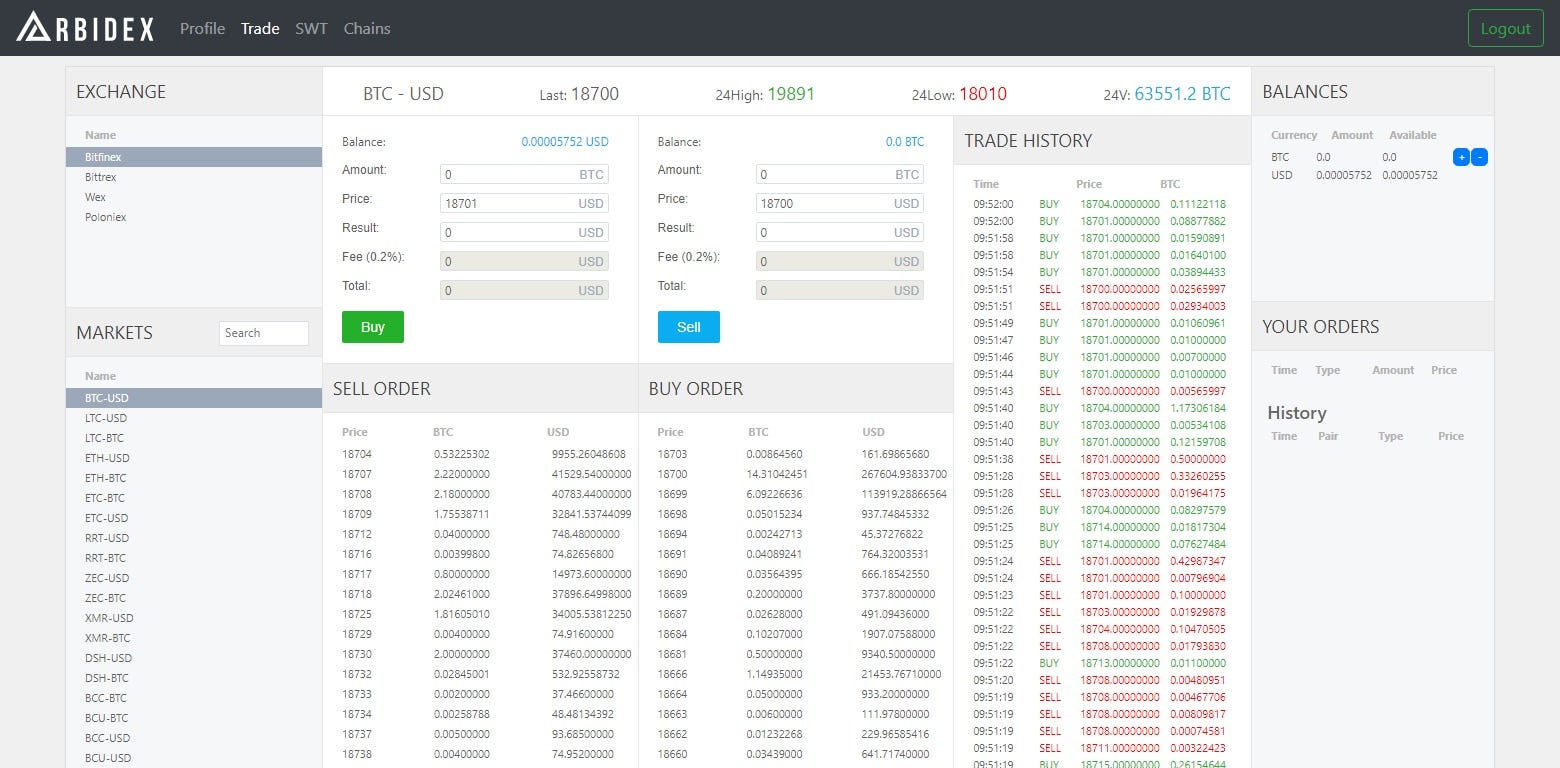Open the Trade page

pyautogui.click(x=260, y=28)
